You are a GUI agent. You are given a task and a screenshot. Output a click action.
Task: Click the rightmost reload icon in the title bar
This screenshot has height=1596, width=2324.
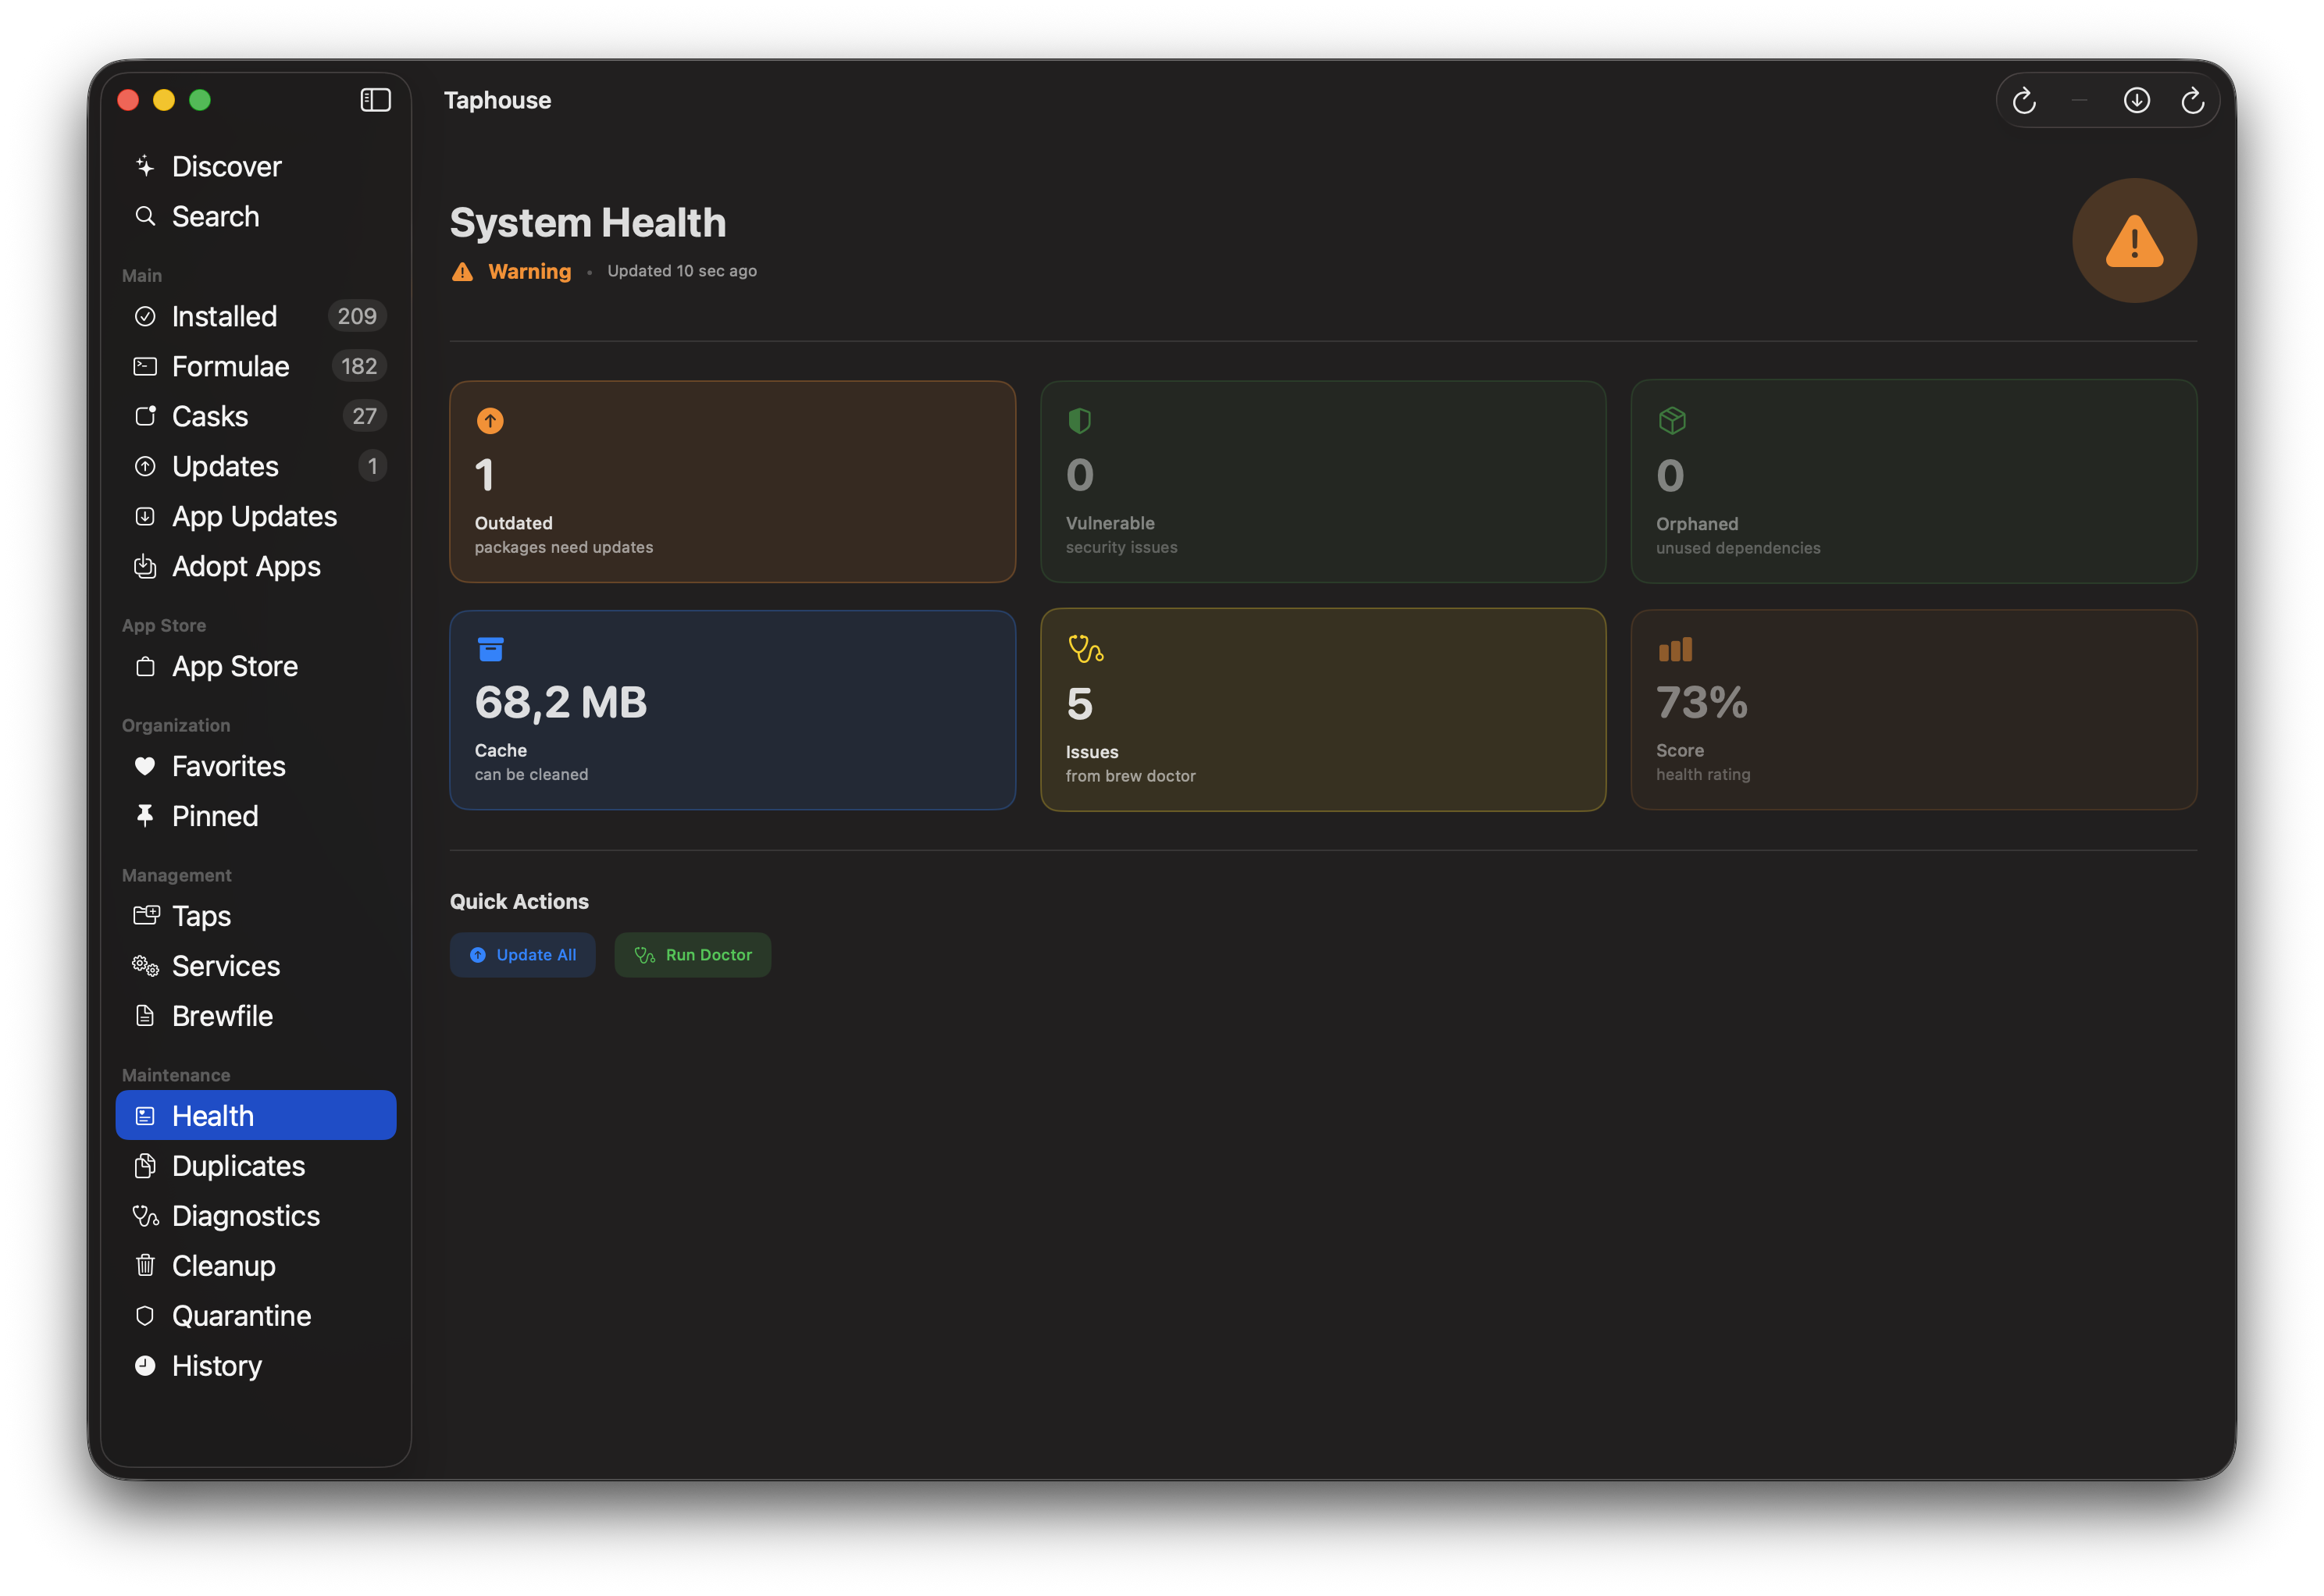tap(2193, 99)
